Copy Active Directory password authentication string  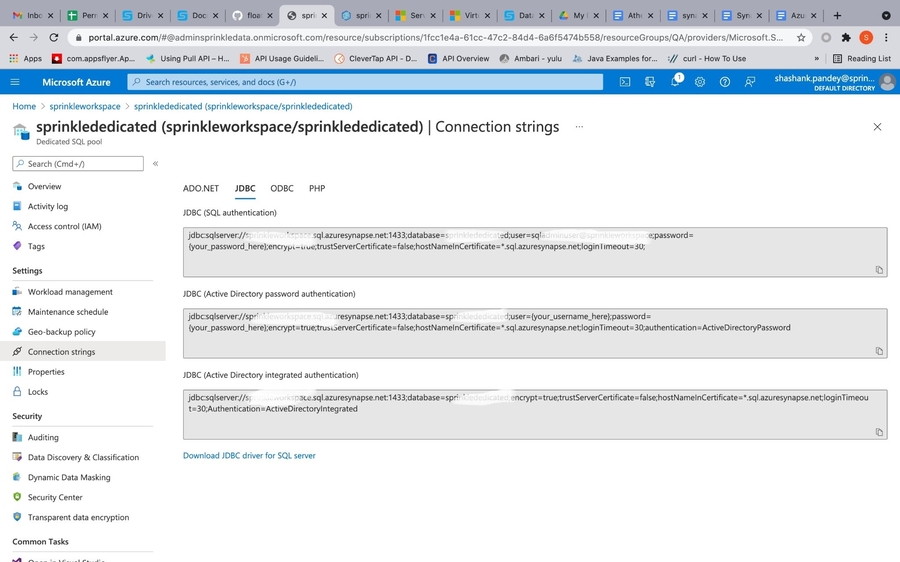[879, 351]
